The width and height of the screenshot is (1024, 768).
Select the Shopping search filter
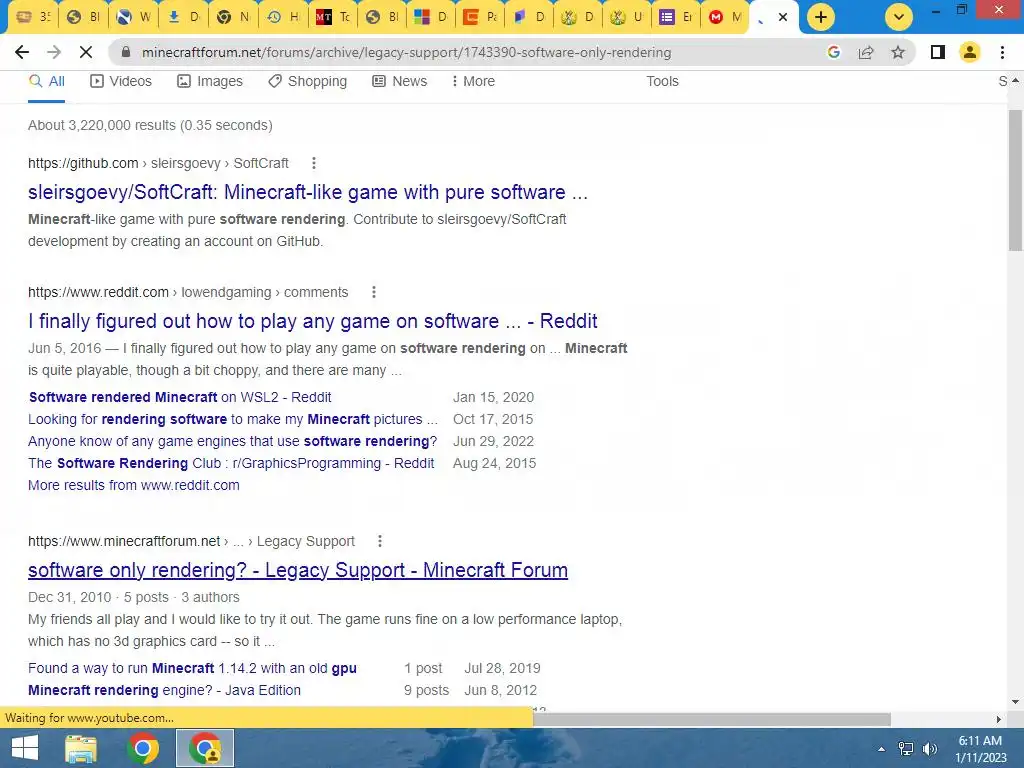(308, 82)
